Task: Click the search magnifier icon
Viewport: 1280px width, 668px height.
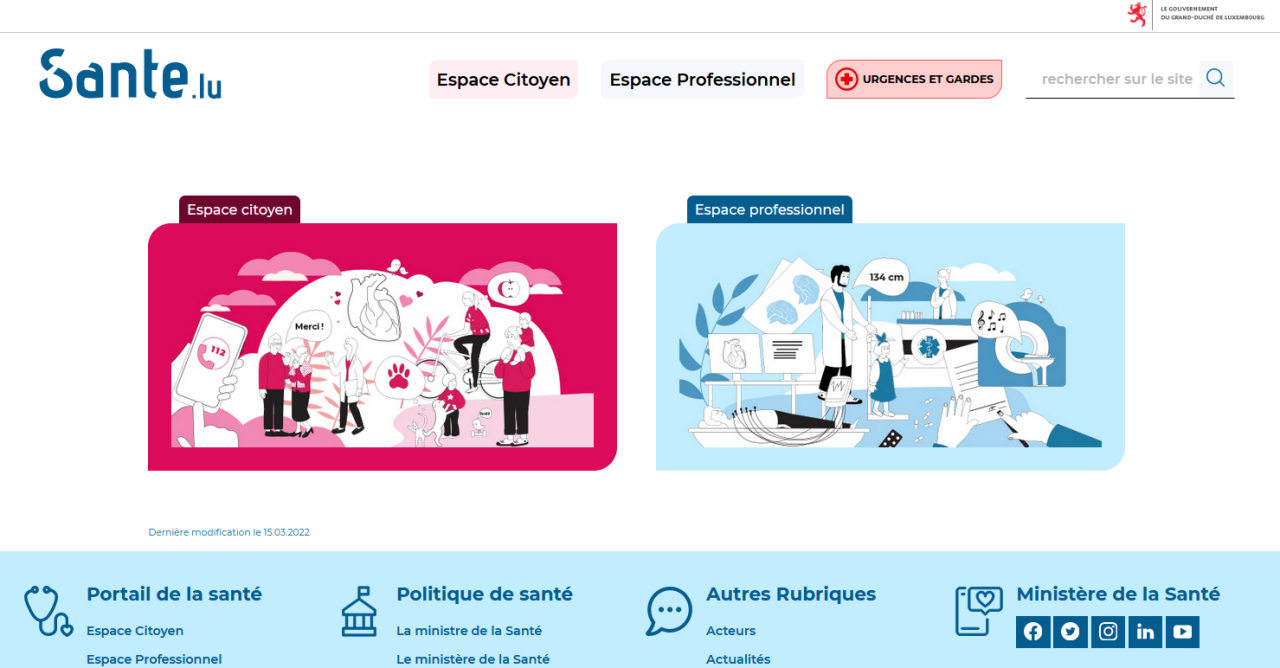Action: click(1216, 78)
